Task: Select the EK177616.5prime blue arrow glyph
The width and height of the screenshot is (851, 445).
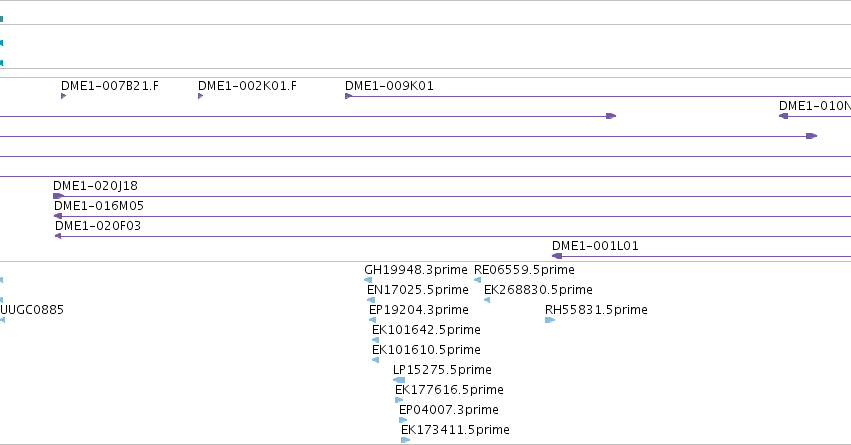Action: (x=399, y=400)
